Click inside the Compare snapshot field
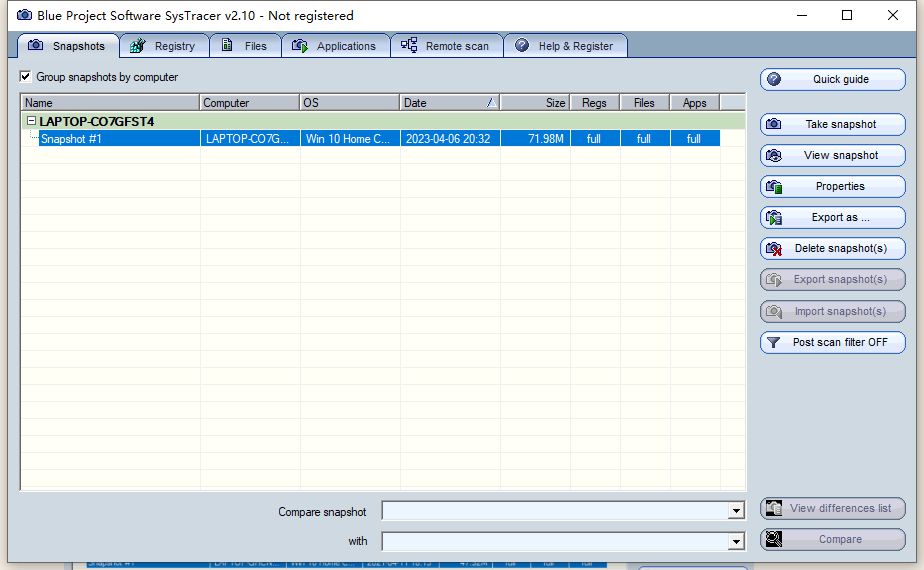This screenshot has width=924, height=570. [555, 510]
